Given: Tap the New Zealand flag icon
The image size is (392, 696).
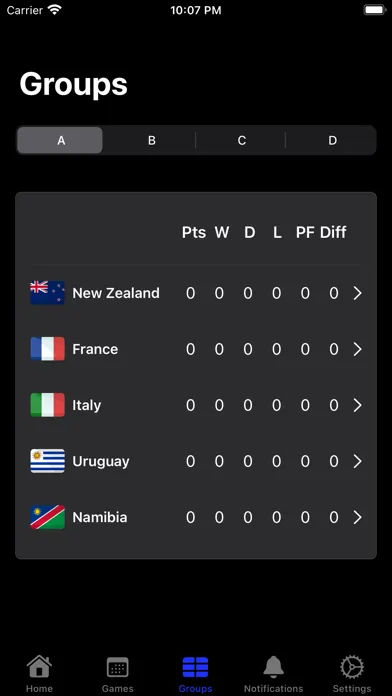Looking at the screenshot, I should (x=48, y=293).
